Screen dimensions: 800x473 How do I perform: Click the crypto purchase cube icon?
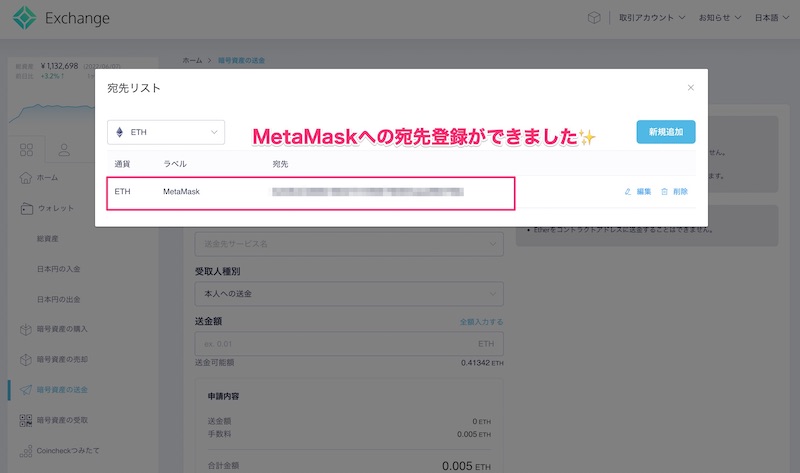pos(26,330)
